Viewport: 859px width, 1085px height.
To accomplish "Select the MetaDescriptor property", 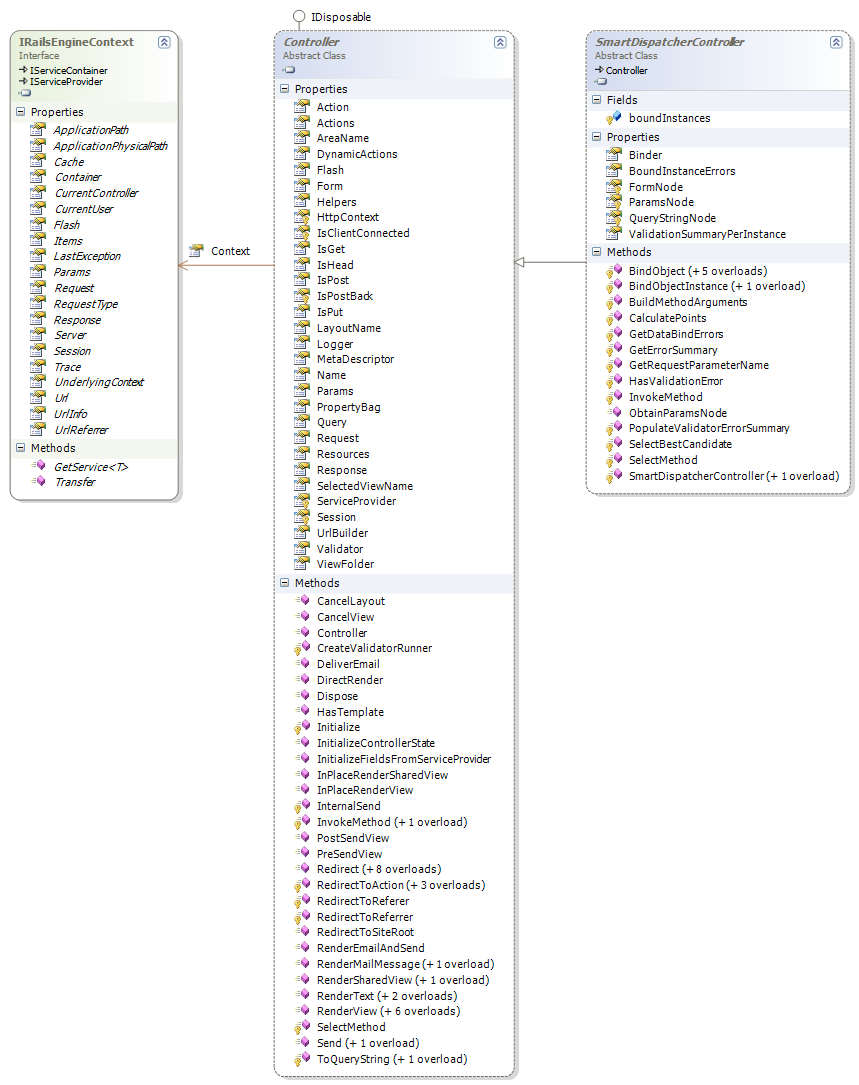I will pyautogui.click(x=356, y=359).
